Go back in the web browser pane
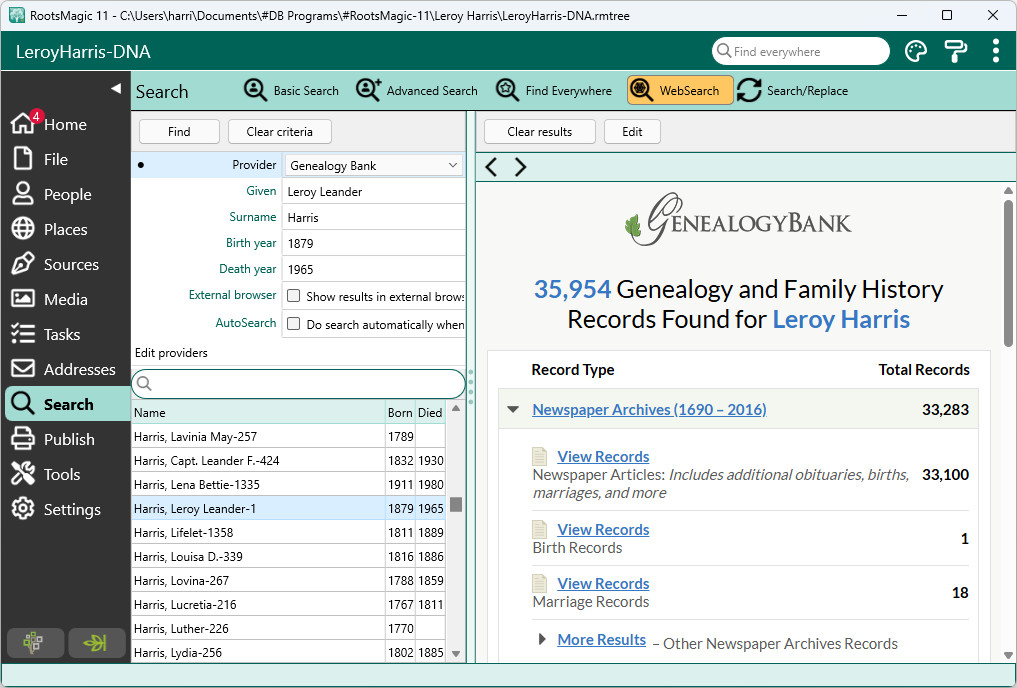The image size is (1017, 688). [x=491, y=167]
